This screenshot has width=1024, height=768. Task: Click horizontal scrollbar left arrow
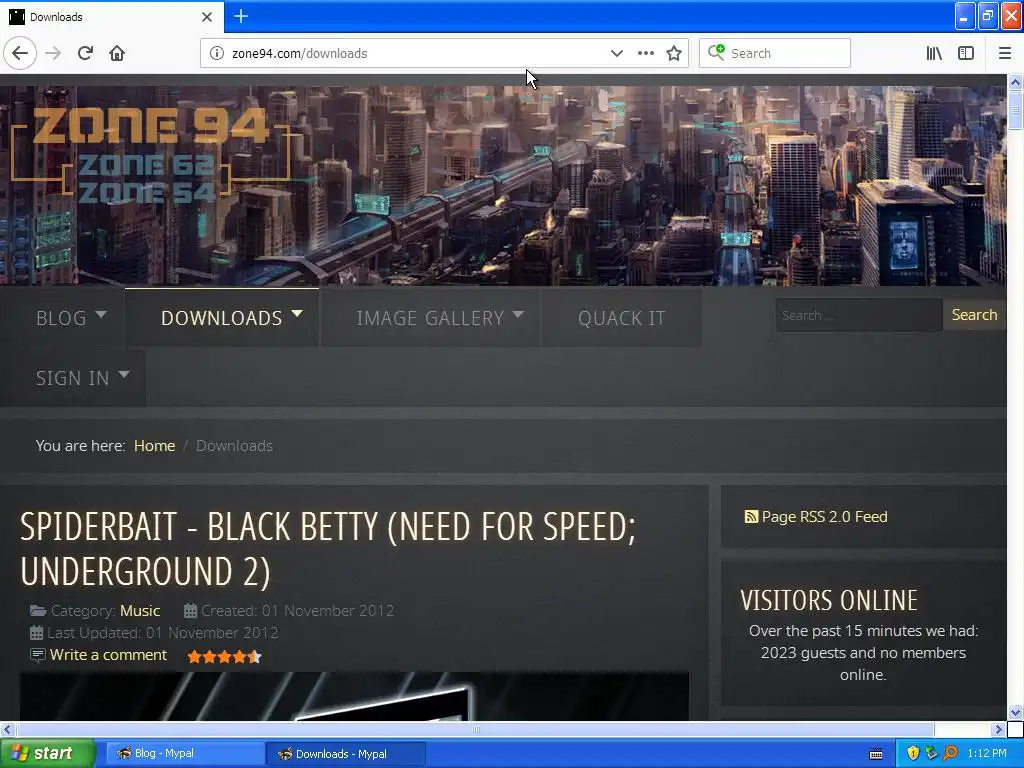click(7, 729)
